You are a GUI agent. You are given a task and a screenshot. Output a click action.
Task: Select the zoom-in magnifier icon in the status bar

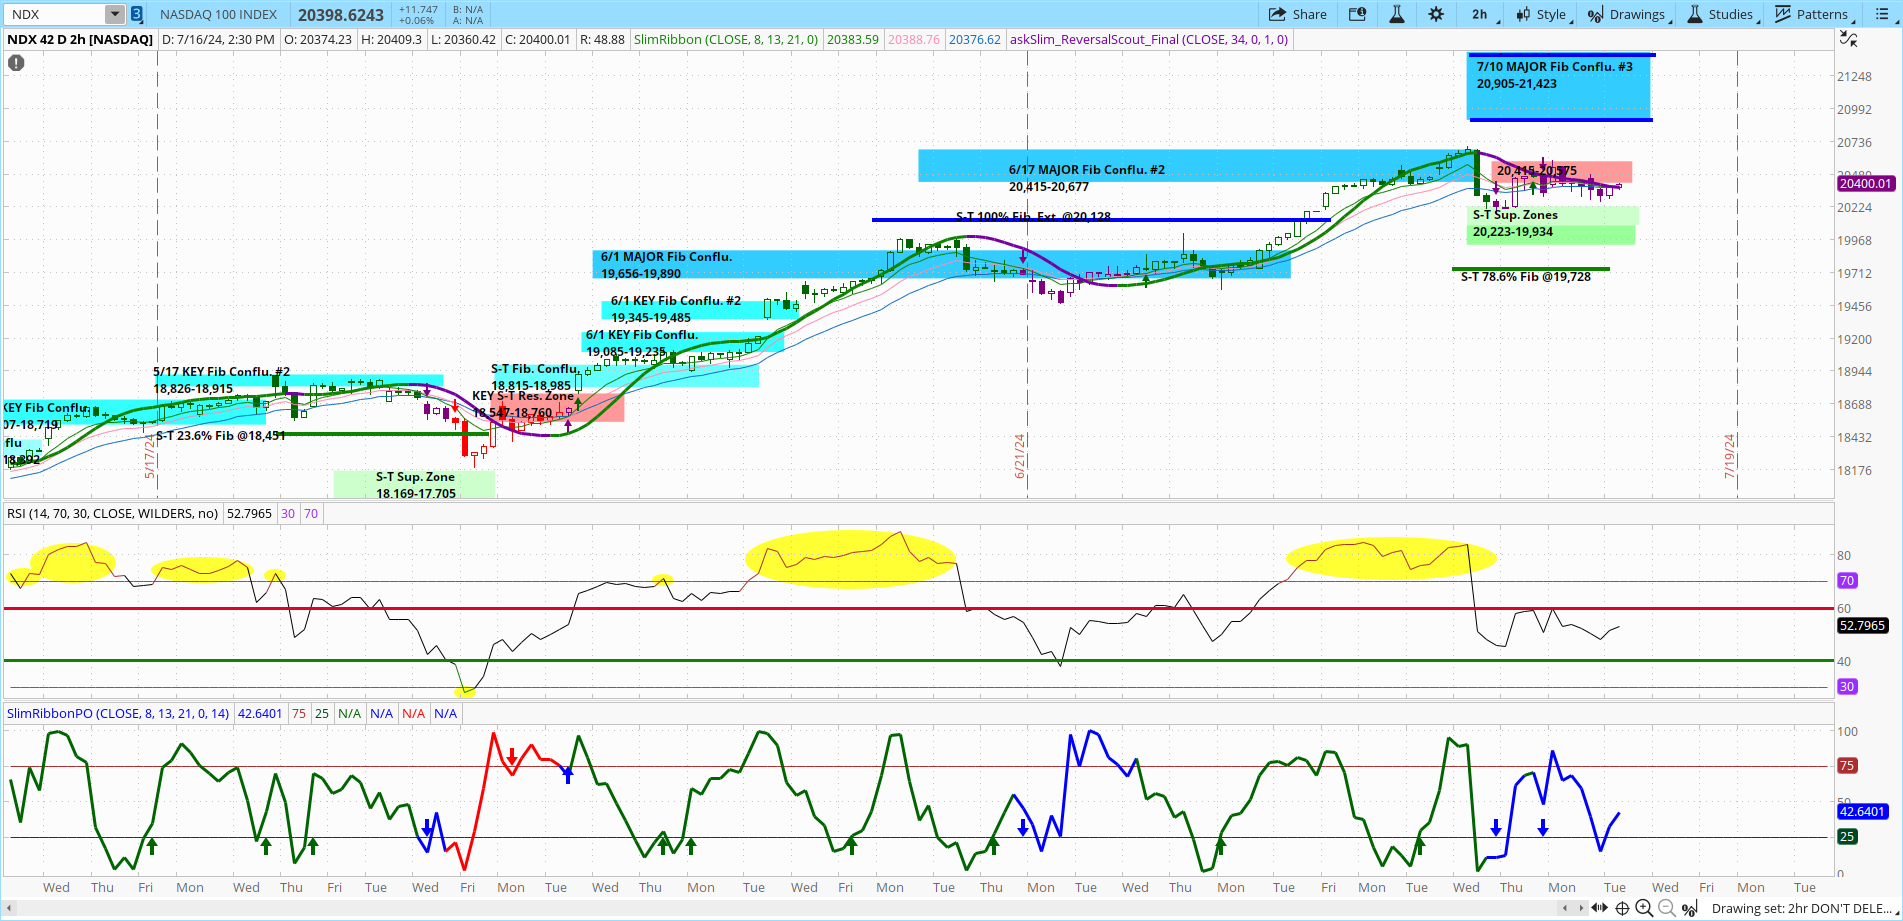tap(1645, 908)
